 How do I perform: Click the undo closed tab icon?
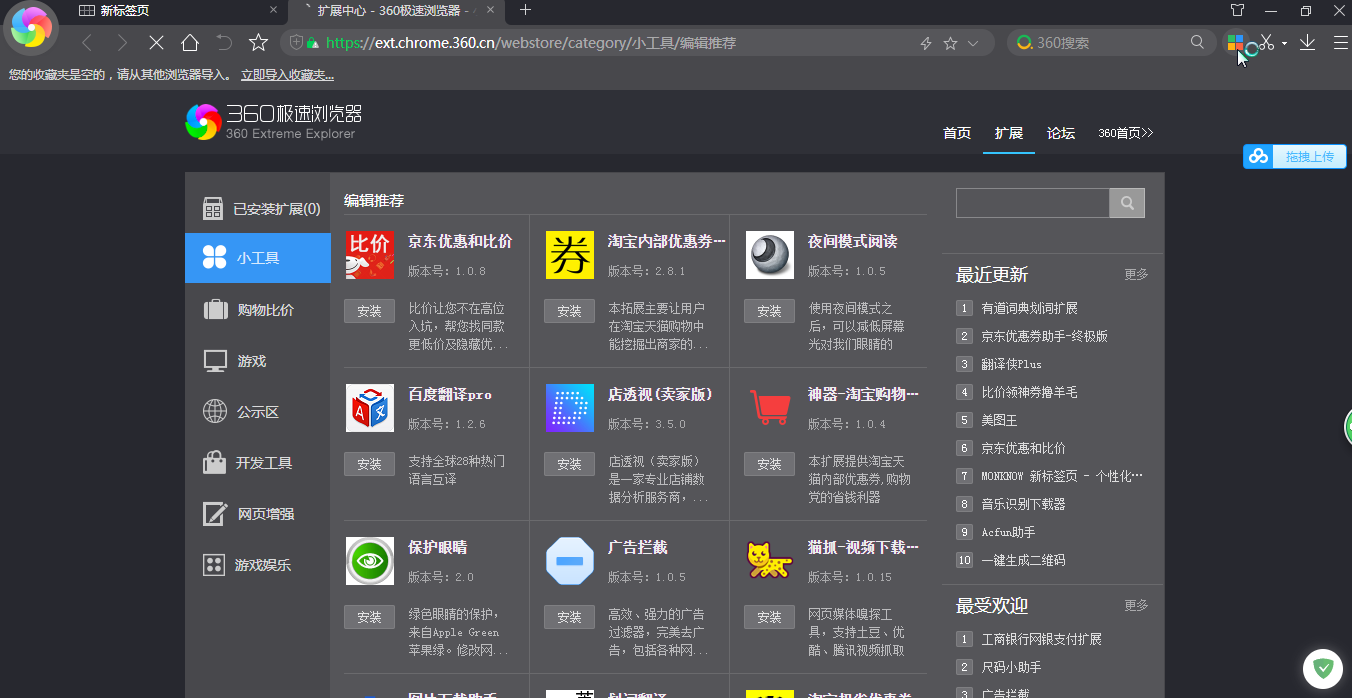(x=224, y=43)
